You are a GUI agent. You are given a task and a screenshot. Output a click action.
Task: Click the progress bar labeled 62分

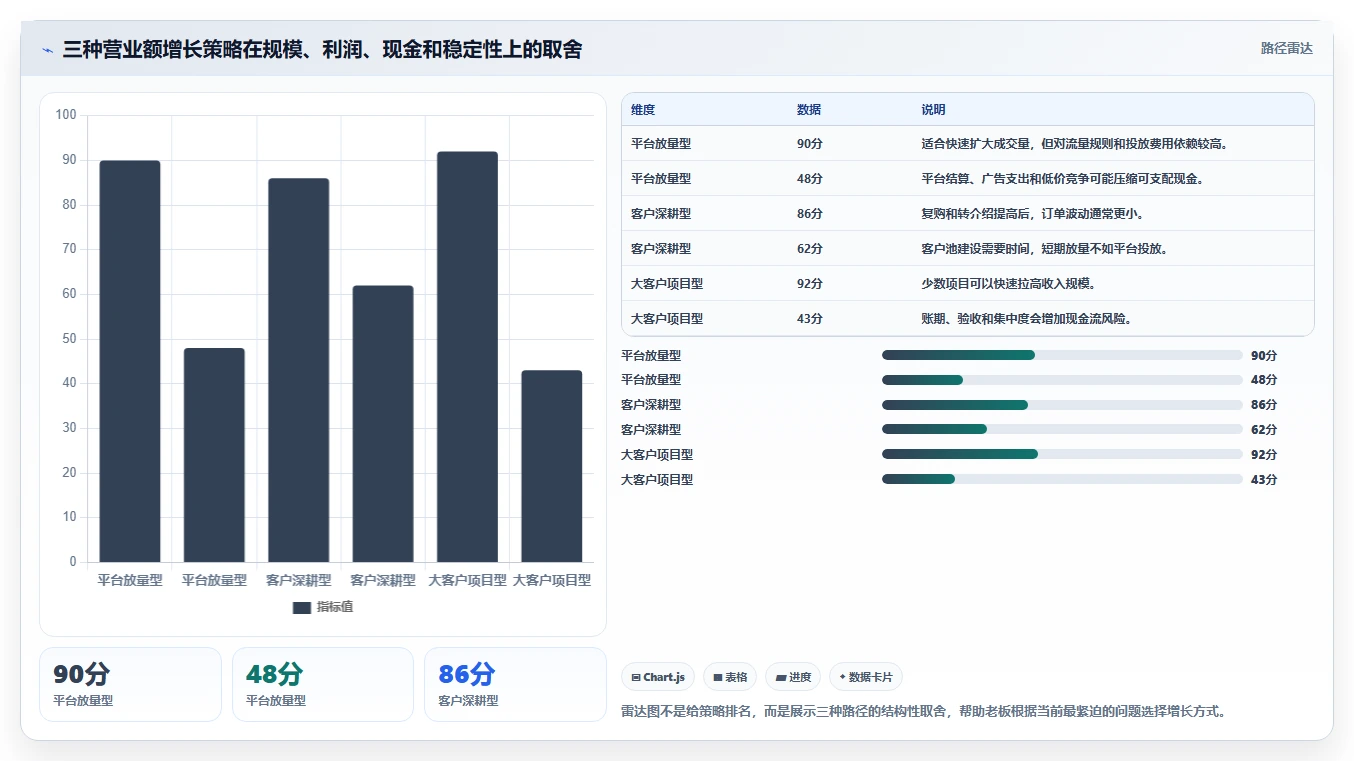(x=1062, y=430)
